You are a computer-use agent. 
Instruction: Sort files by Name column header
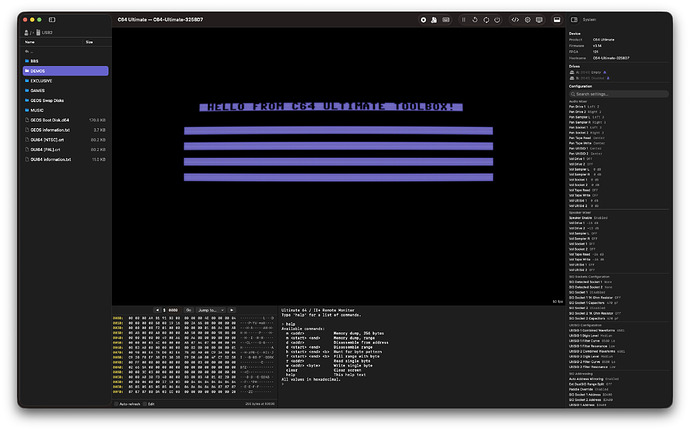coord(30,42)
